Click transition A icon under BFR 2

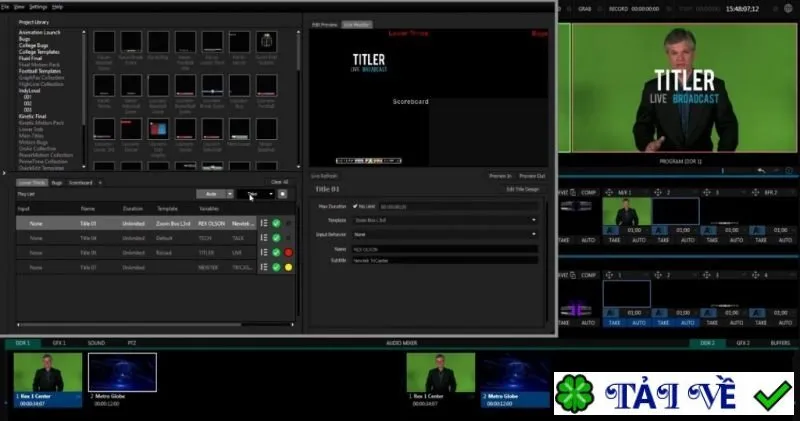757,231
